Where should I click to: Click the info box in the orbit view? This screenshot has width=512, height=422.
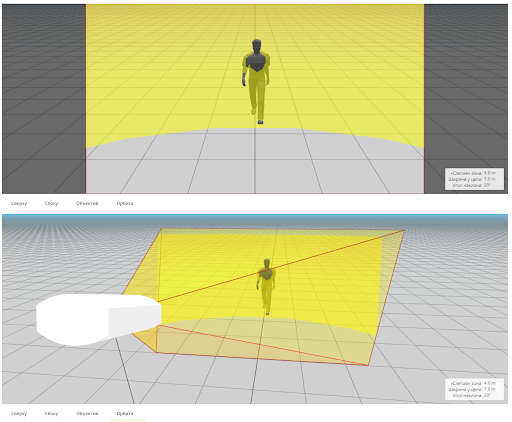coord(474,389)
